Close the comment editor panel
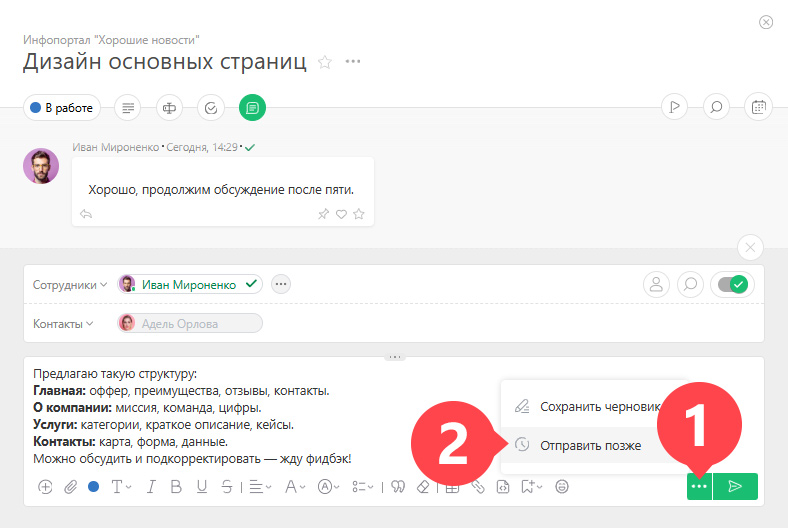This screenshot has width=788, height=528. tap(750, 247)
